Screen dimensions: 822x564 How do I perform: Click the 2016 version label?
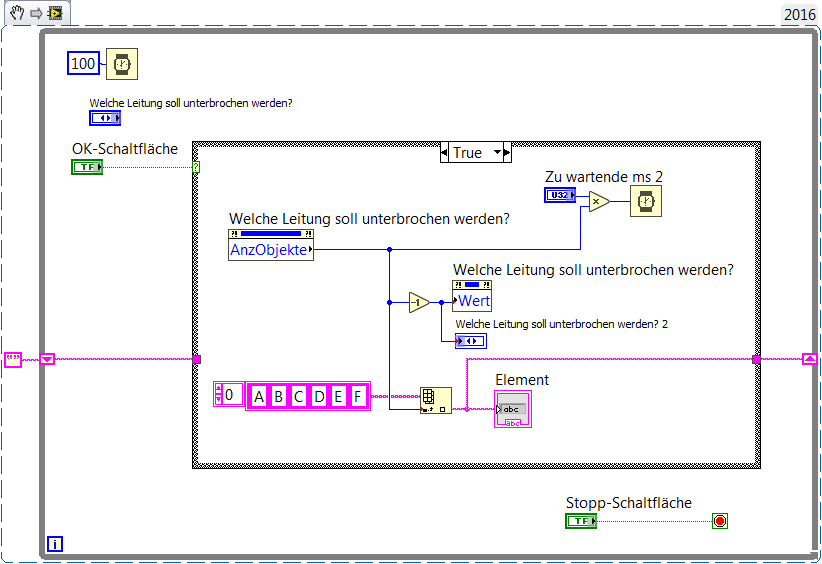point(799,14)
